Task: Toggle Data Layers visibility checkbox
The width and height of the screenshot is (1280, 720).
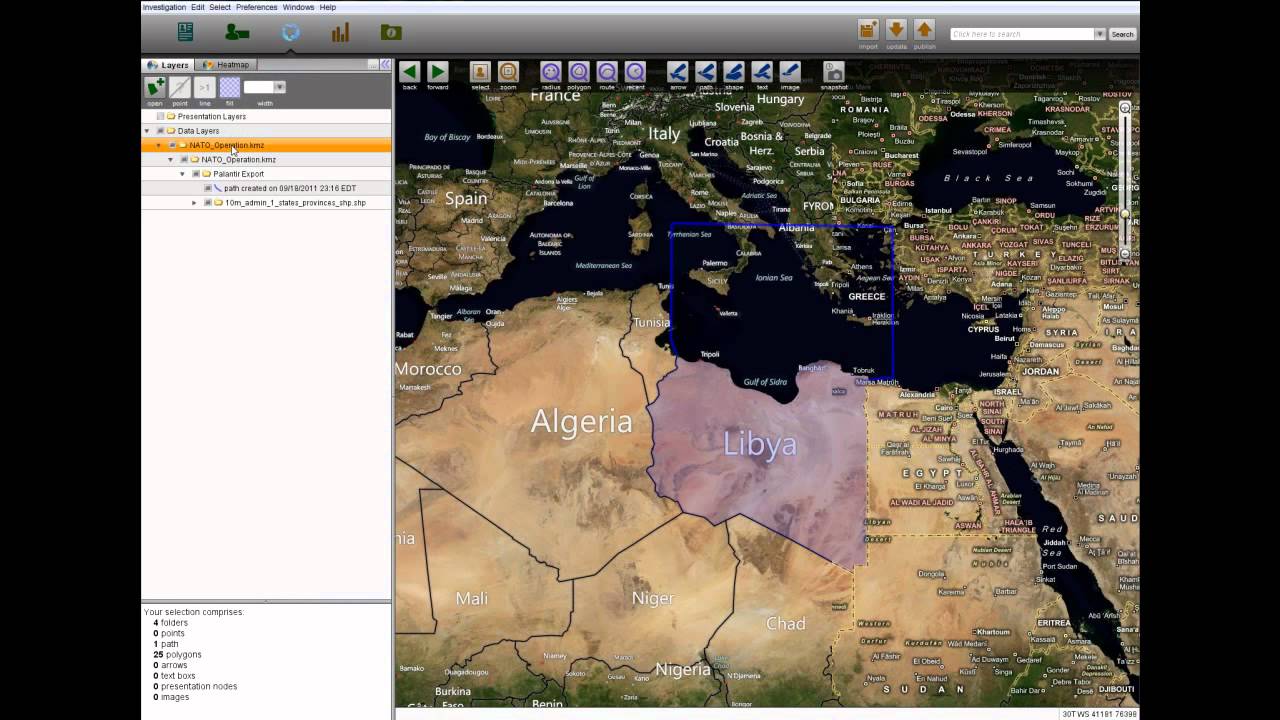Action: point(159,131)
